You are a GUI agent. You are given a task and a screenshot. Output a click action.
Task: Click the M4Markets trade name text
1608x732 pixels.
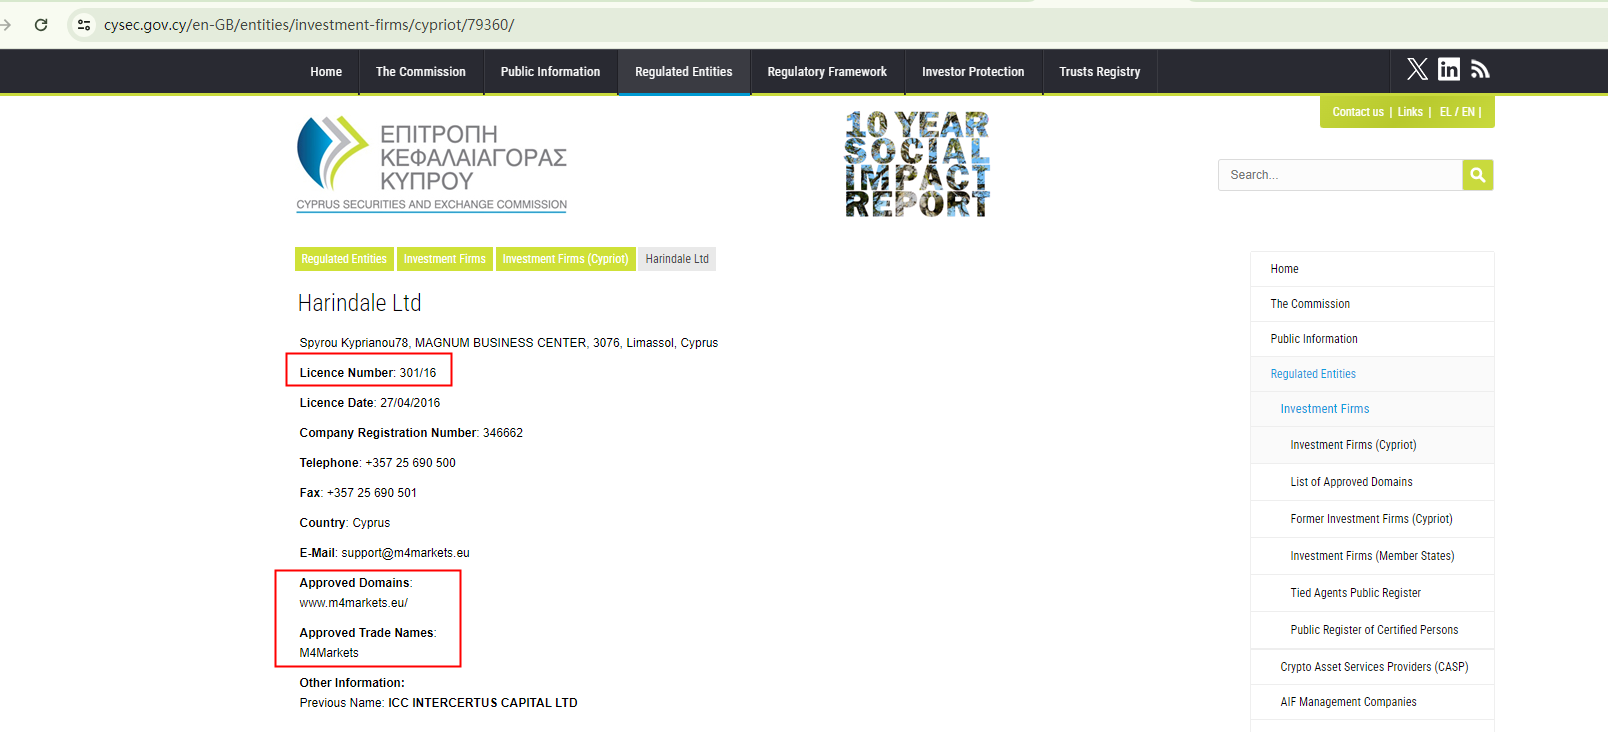pos(329,653)
